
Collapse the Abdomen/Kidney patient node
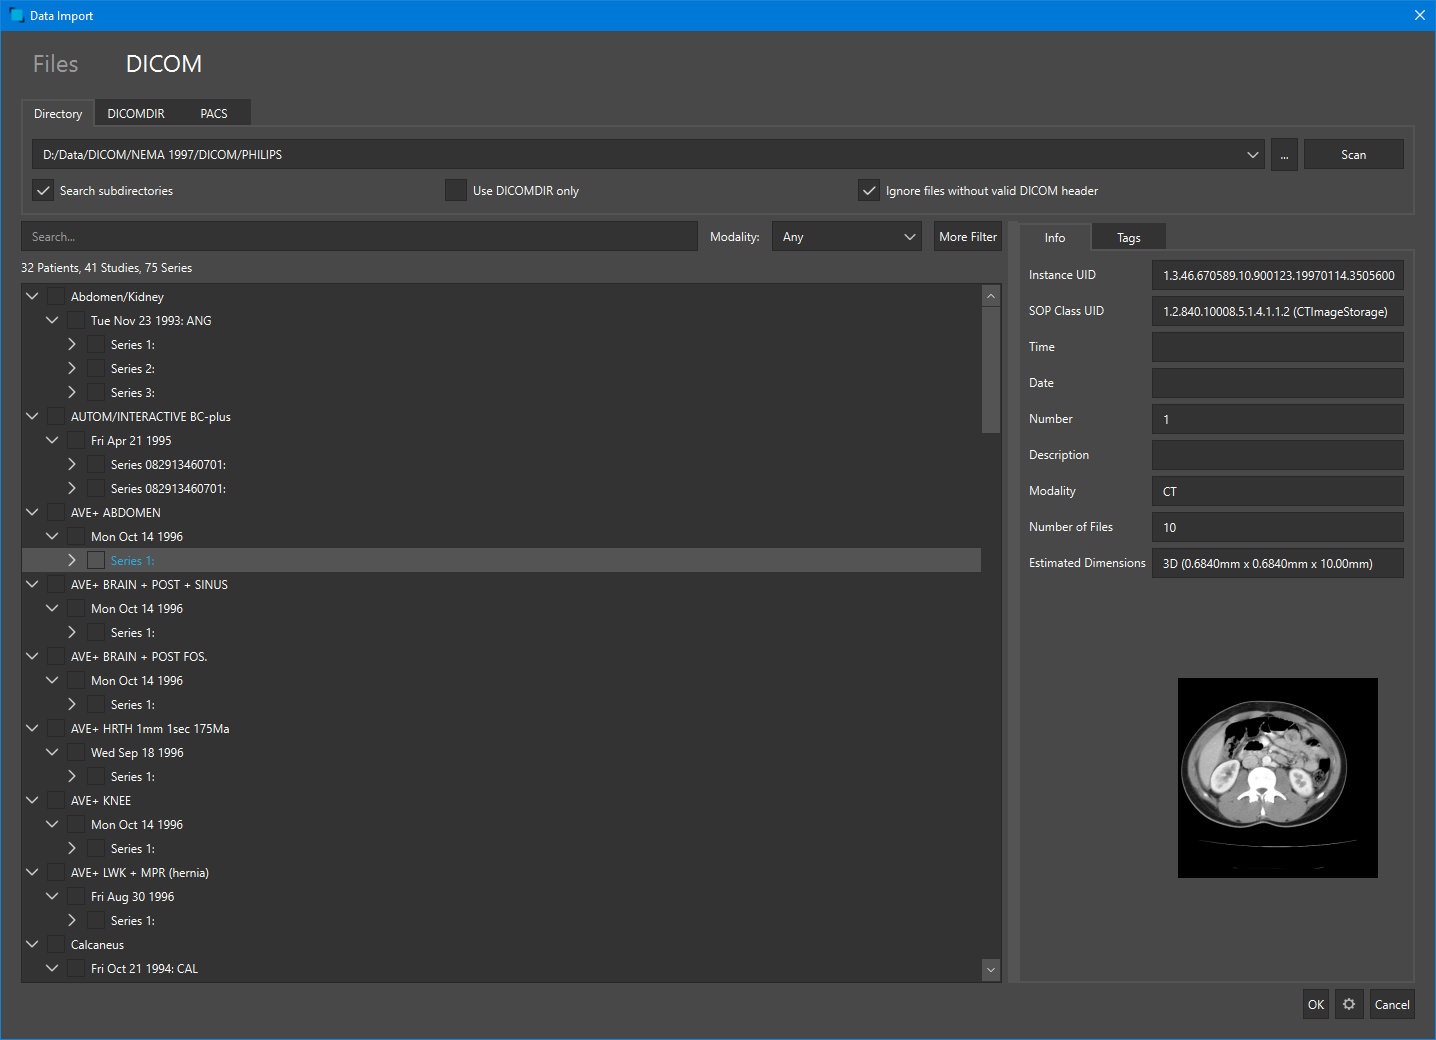32,296
